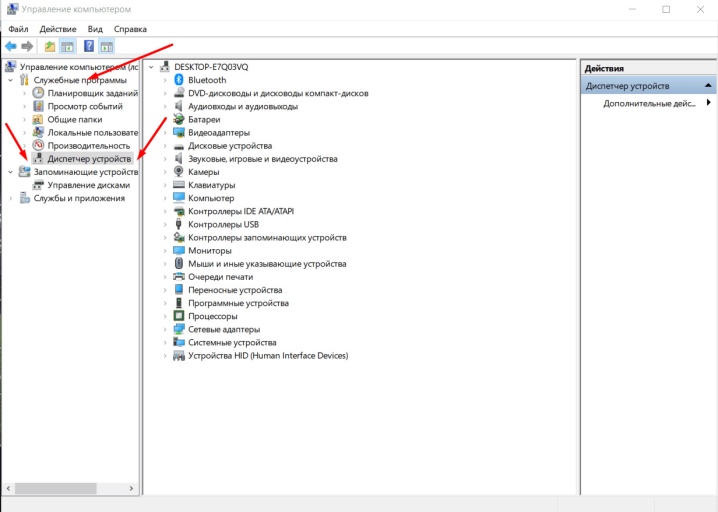Click the Help question mark toolbar icon
The image size is (718, 512).
pyautogui.click(x=89, y=46)
